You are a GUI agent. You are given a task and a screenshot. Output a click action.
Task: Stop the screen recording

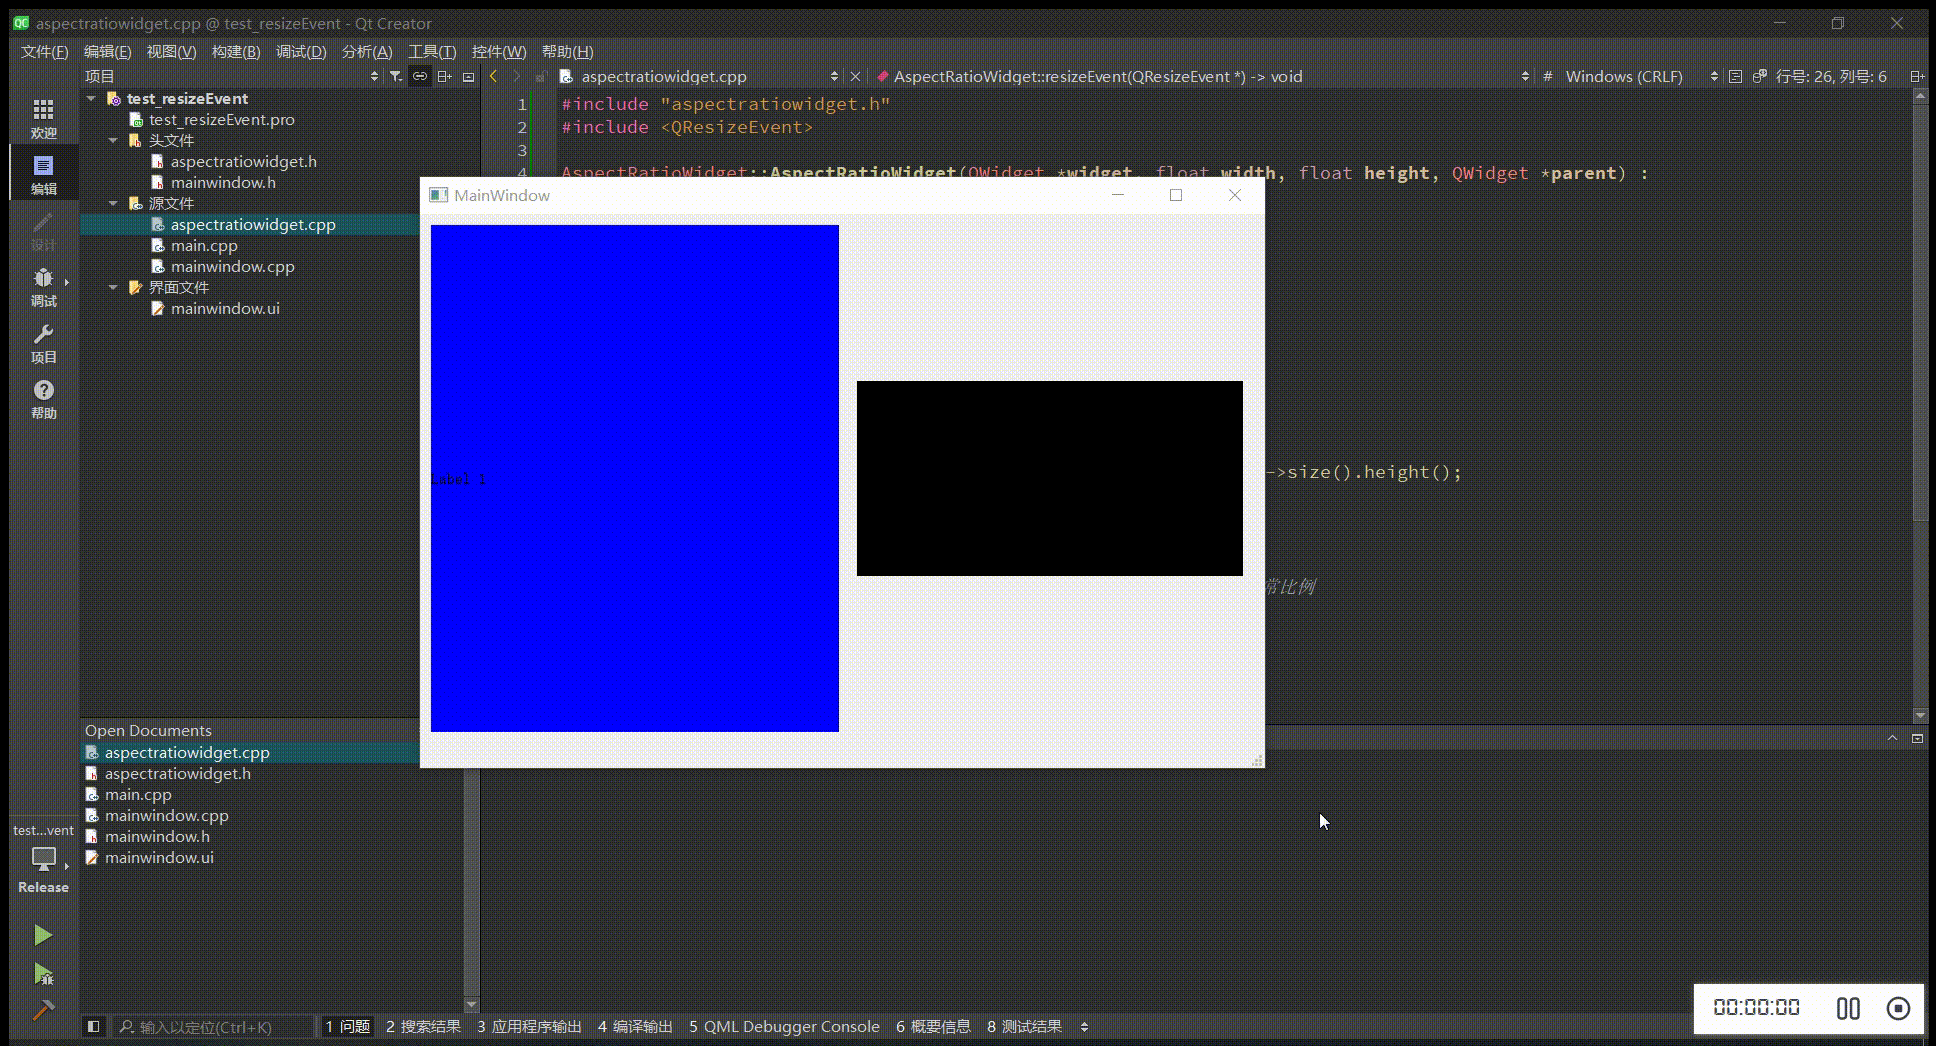pos(1898,1008)
